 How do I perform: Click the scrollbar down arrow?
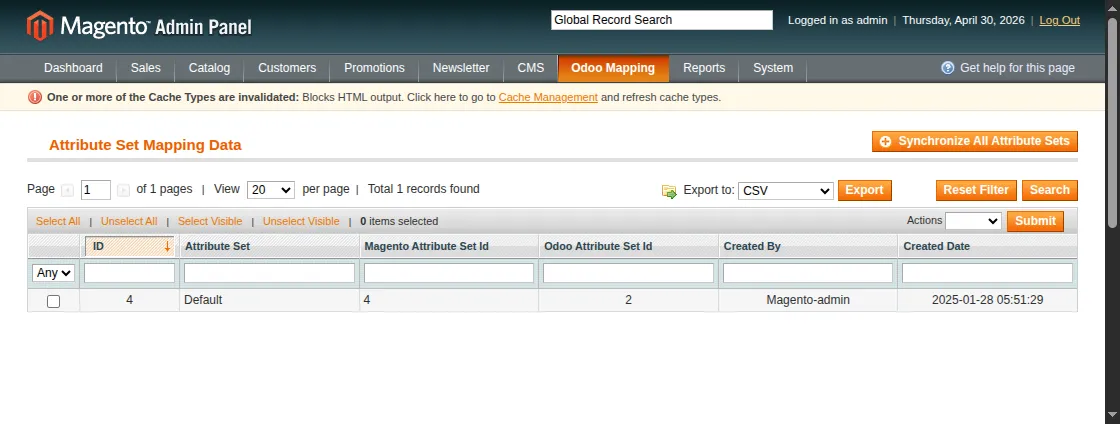pos(1112,415)
